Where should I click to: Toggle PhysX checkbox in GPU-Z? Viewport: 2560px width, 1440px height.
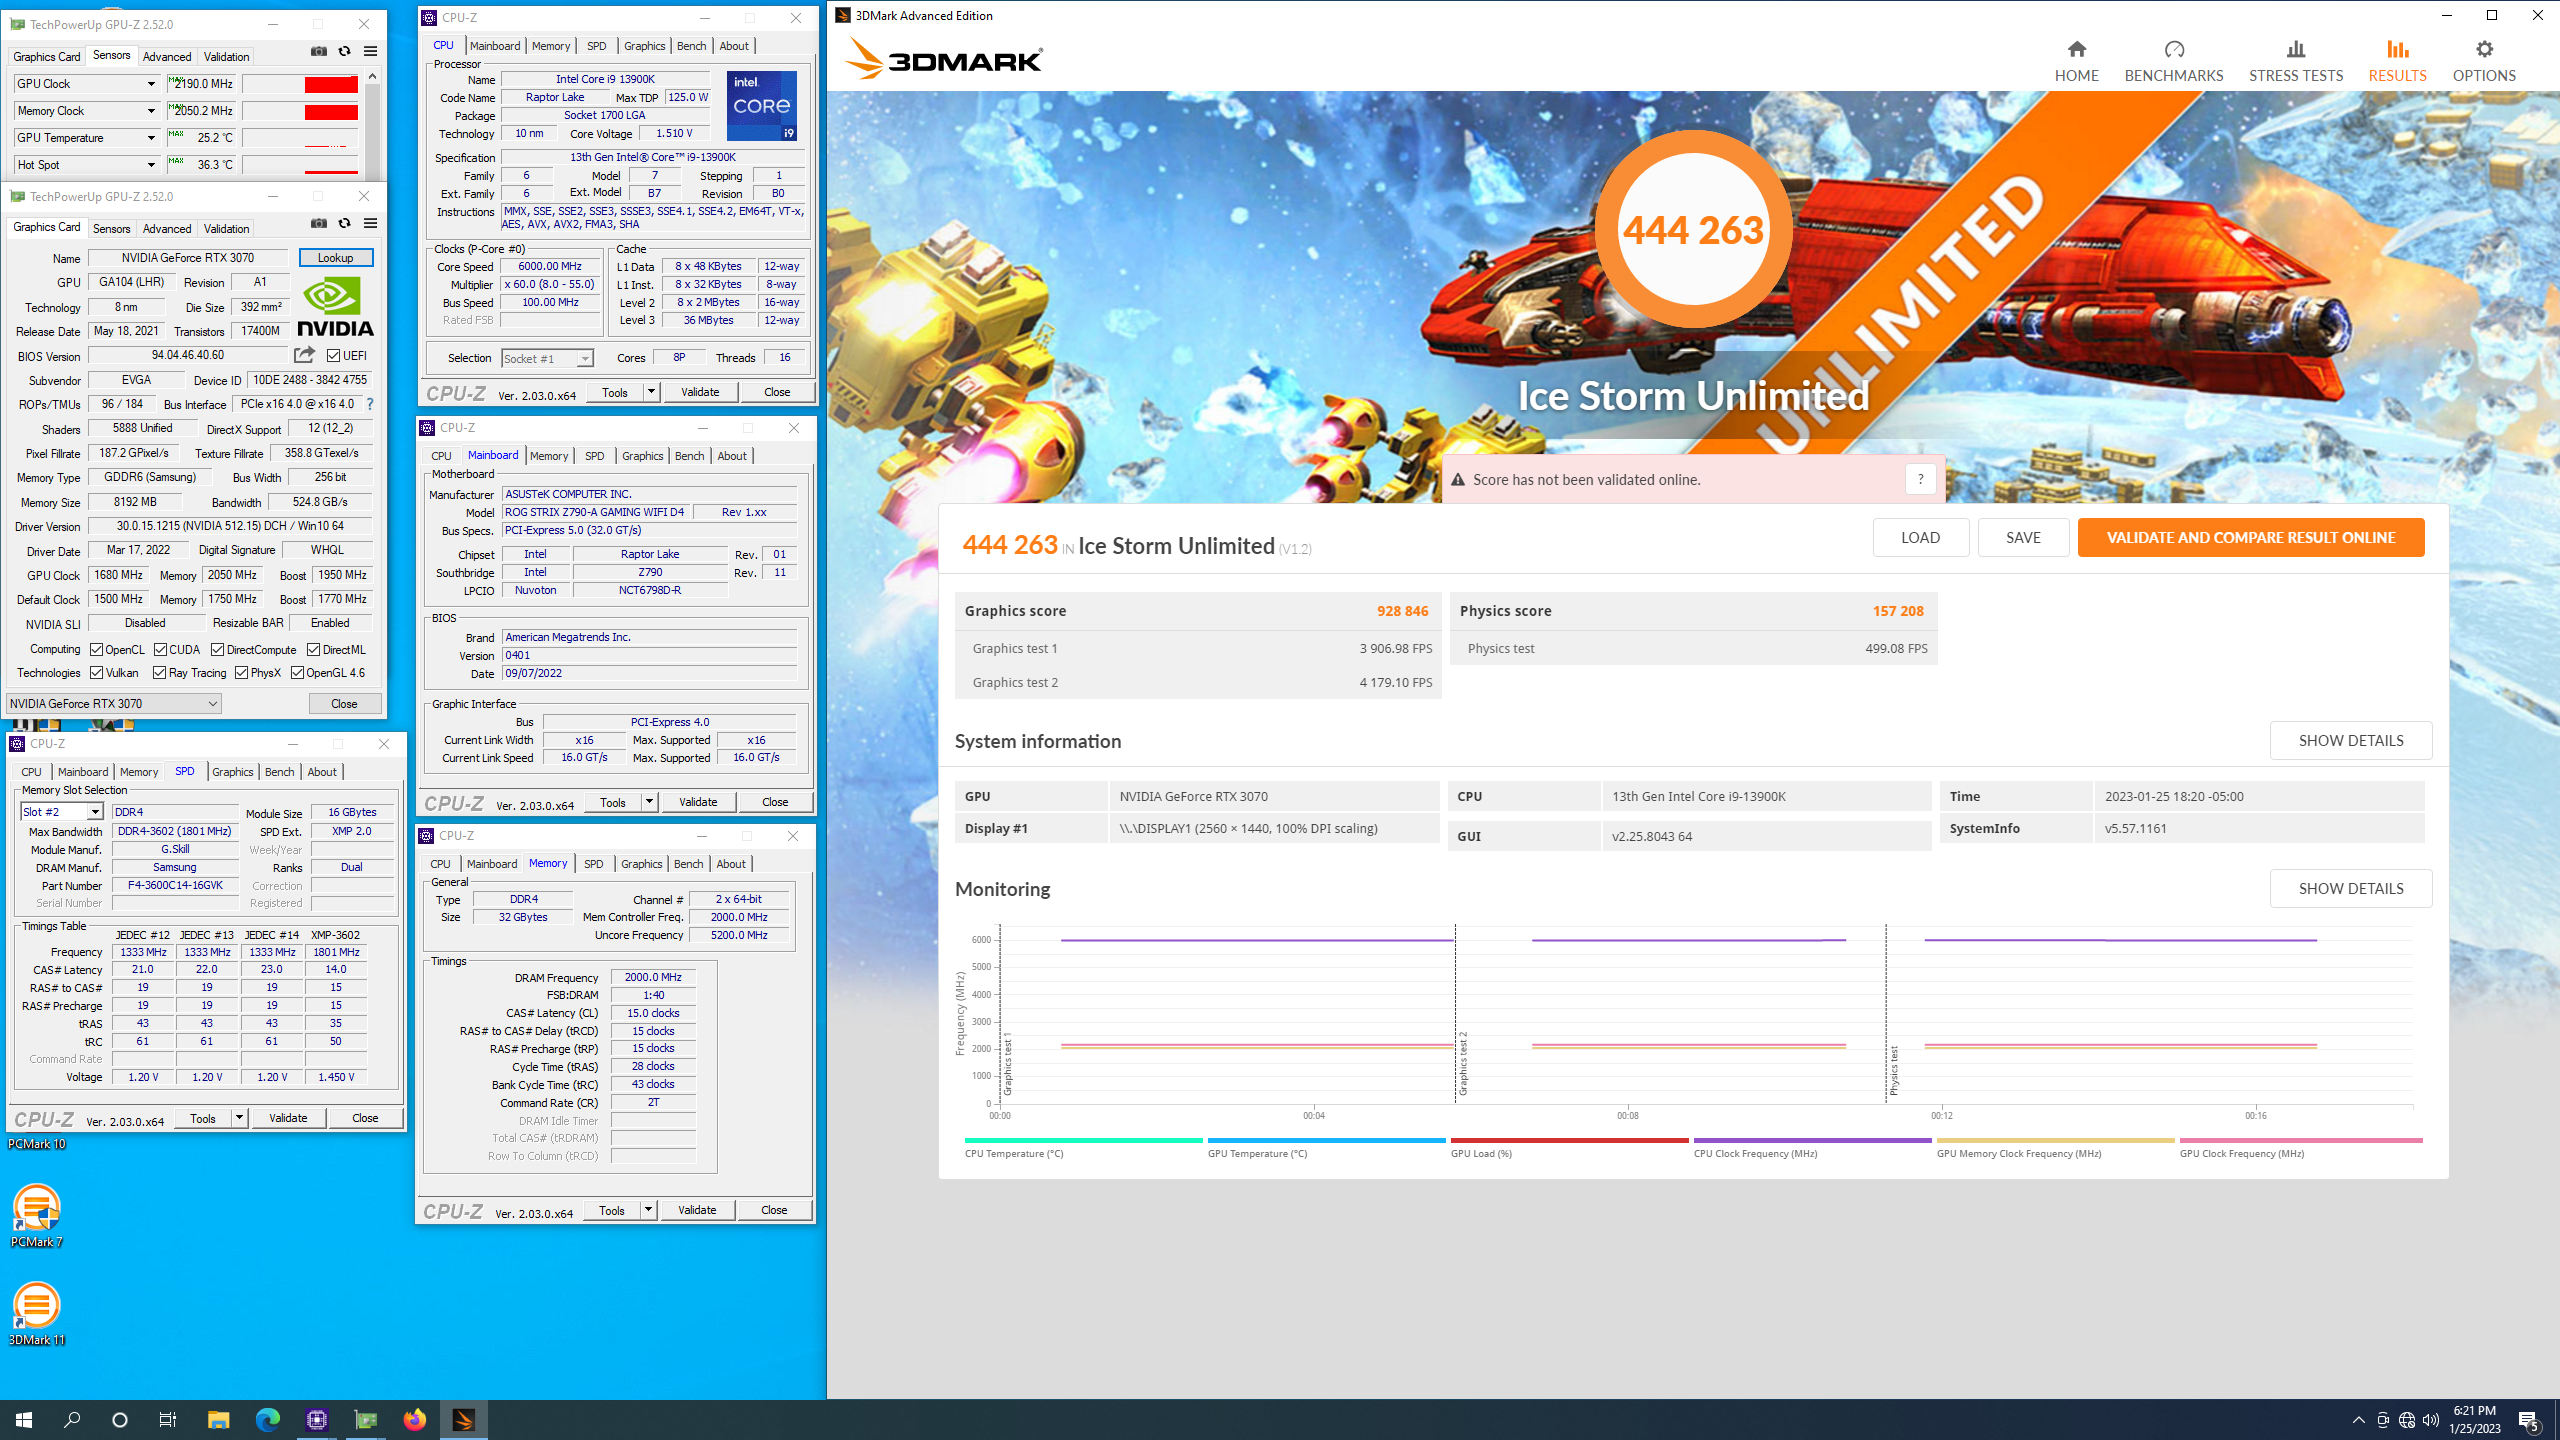[241, 672]
